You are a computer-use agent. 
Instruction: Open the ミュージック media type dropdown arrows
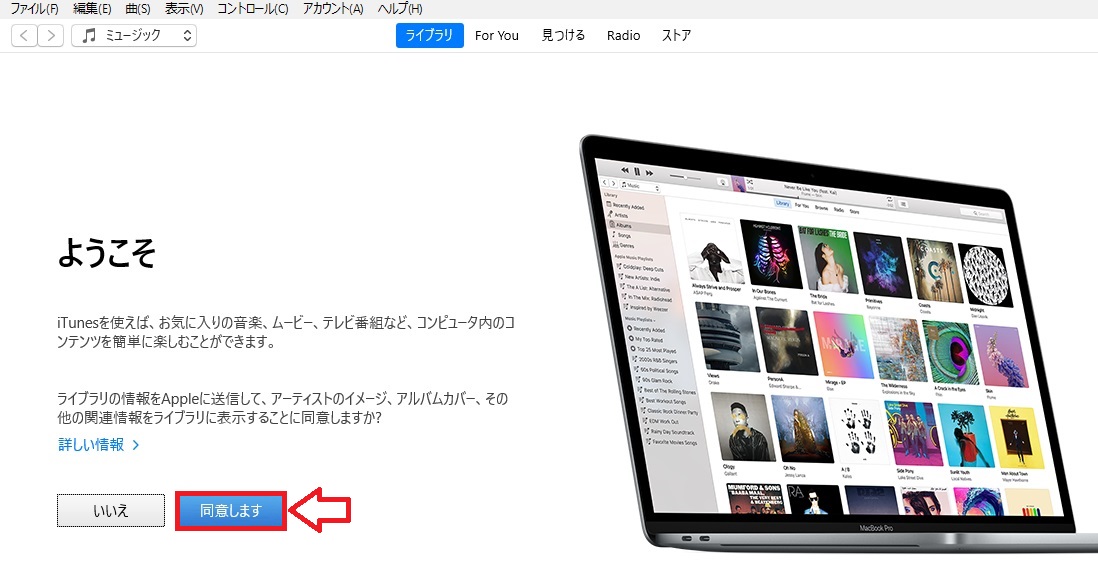(187, 36)
